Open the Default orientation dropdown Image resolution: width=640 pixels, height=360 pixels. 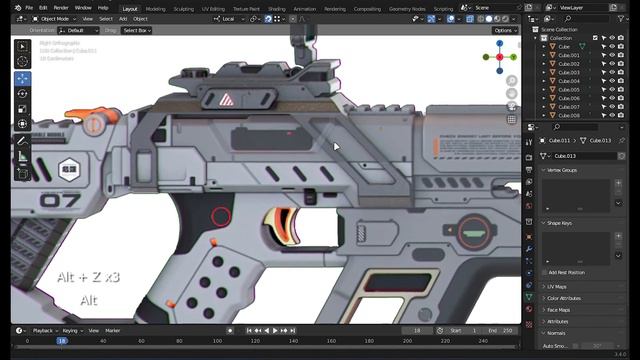click(78, 30)
